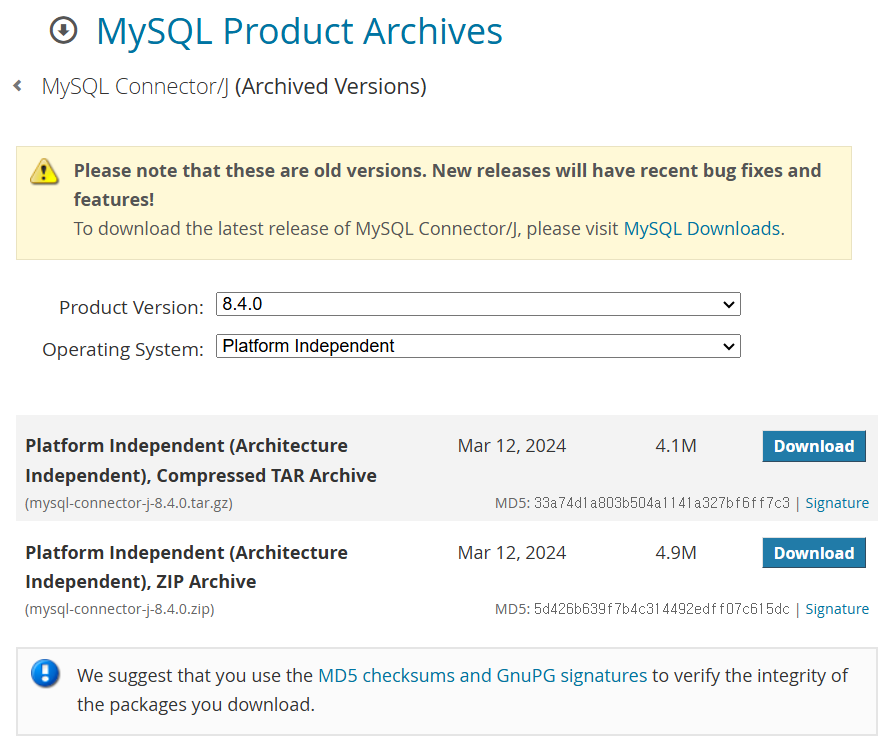The image size is (881, 741).
Task: Open MD5 checksums and GnuPG signatures link
Action: pyautogui.click(x=483, y=675)
